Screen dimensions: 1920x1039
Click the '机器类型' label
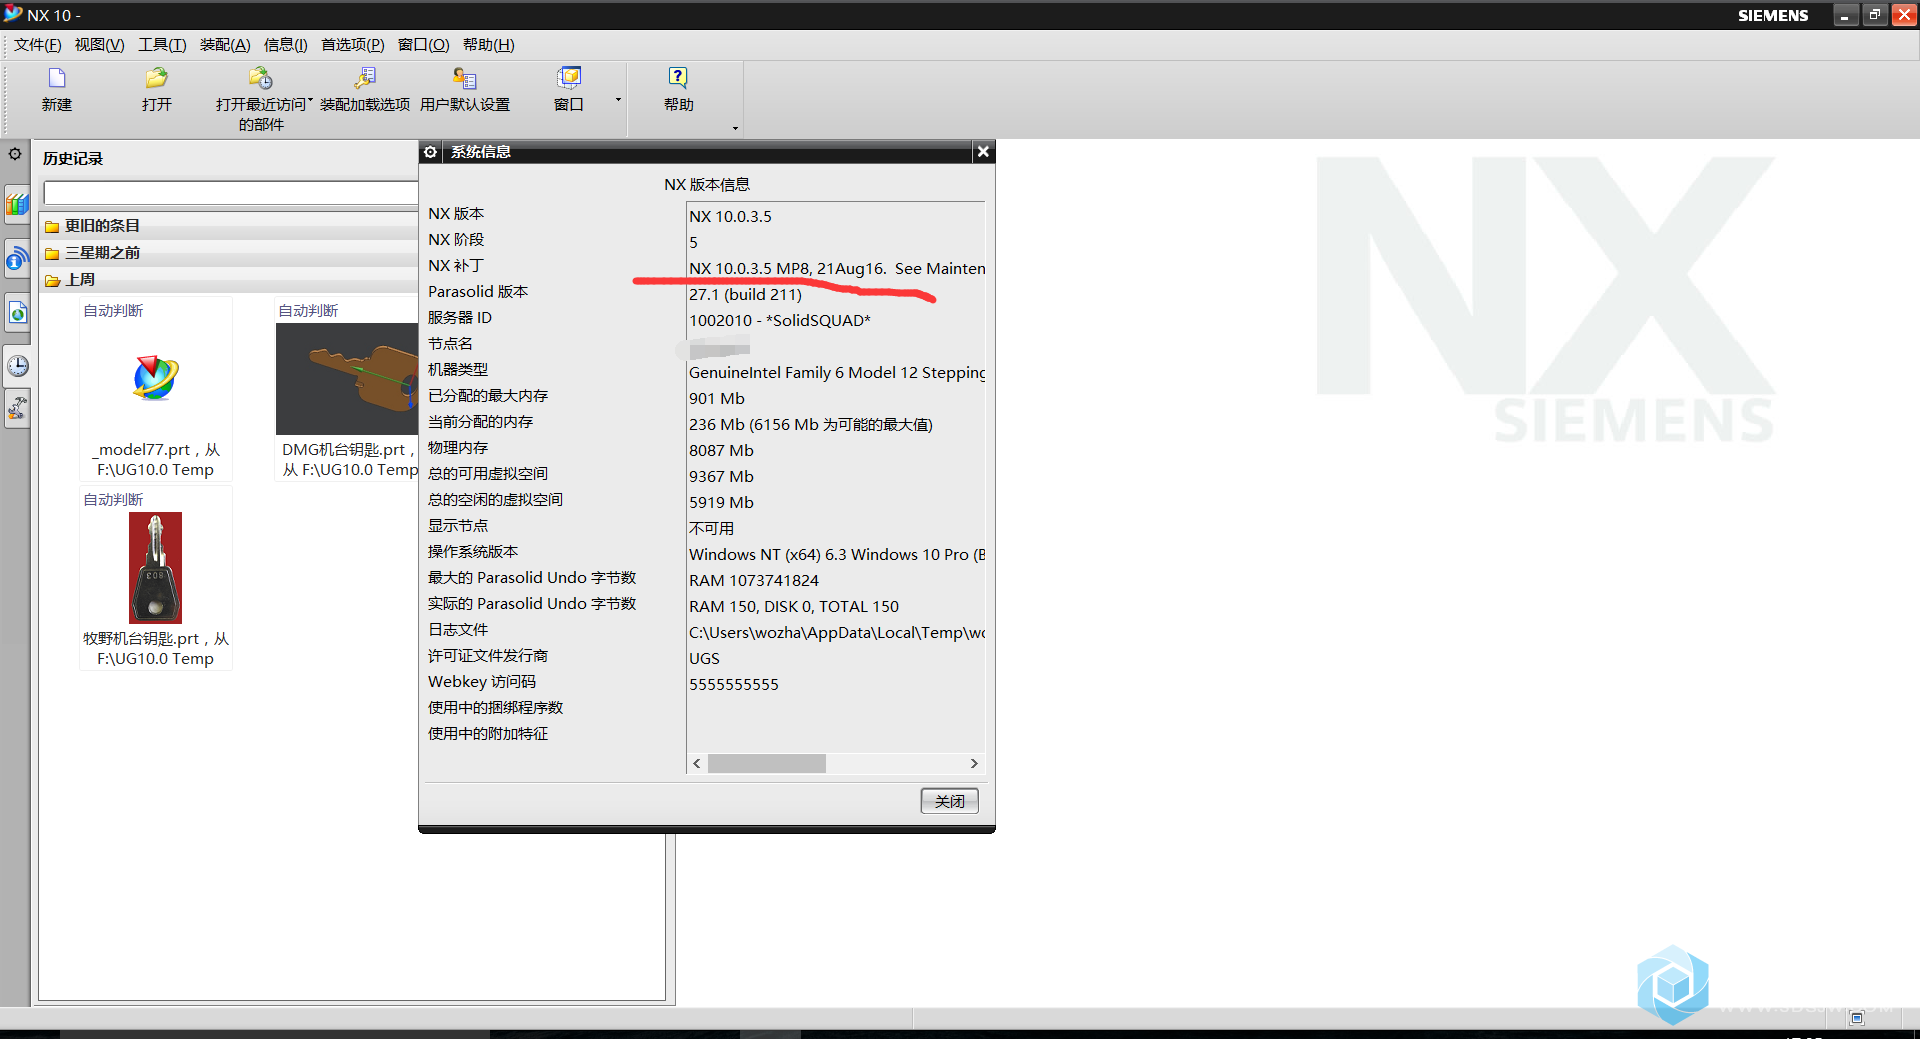point(458,370)
